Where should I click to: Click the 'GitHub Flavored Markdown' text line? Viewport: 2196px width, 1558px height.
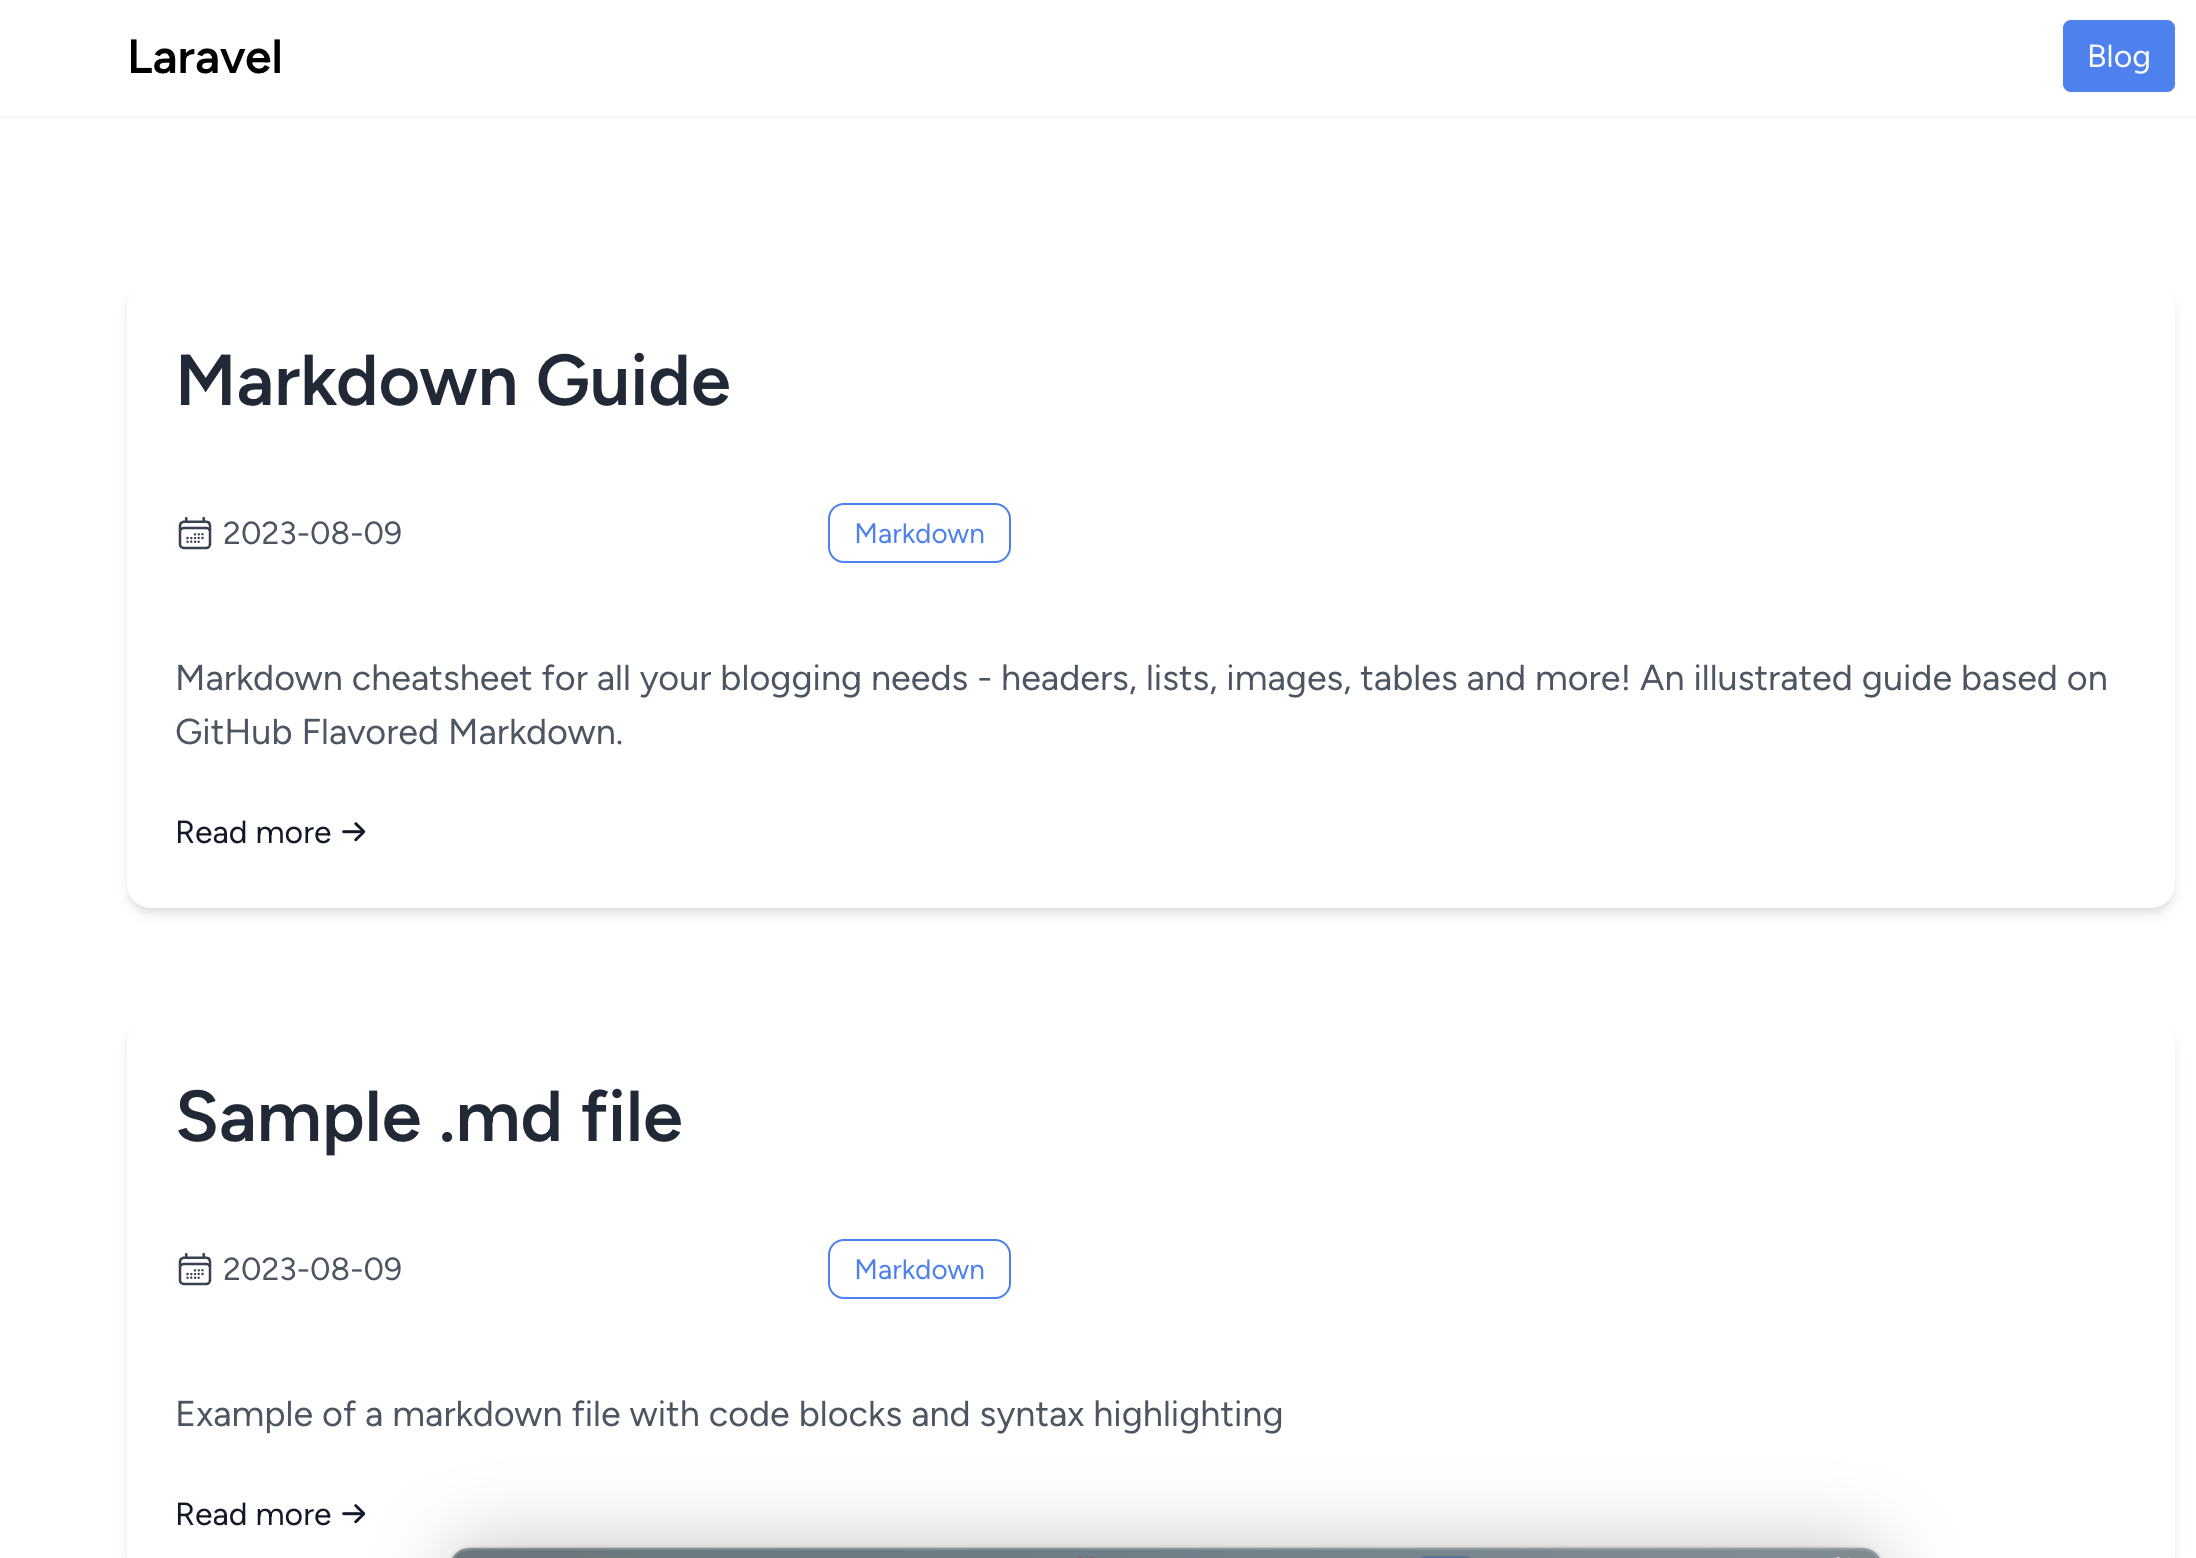398,732
